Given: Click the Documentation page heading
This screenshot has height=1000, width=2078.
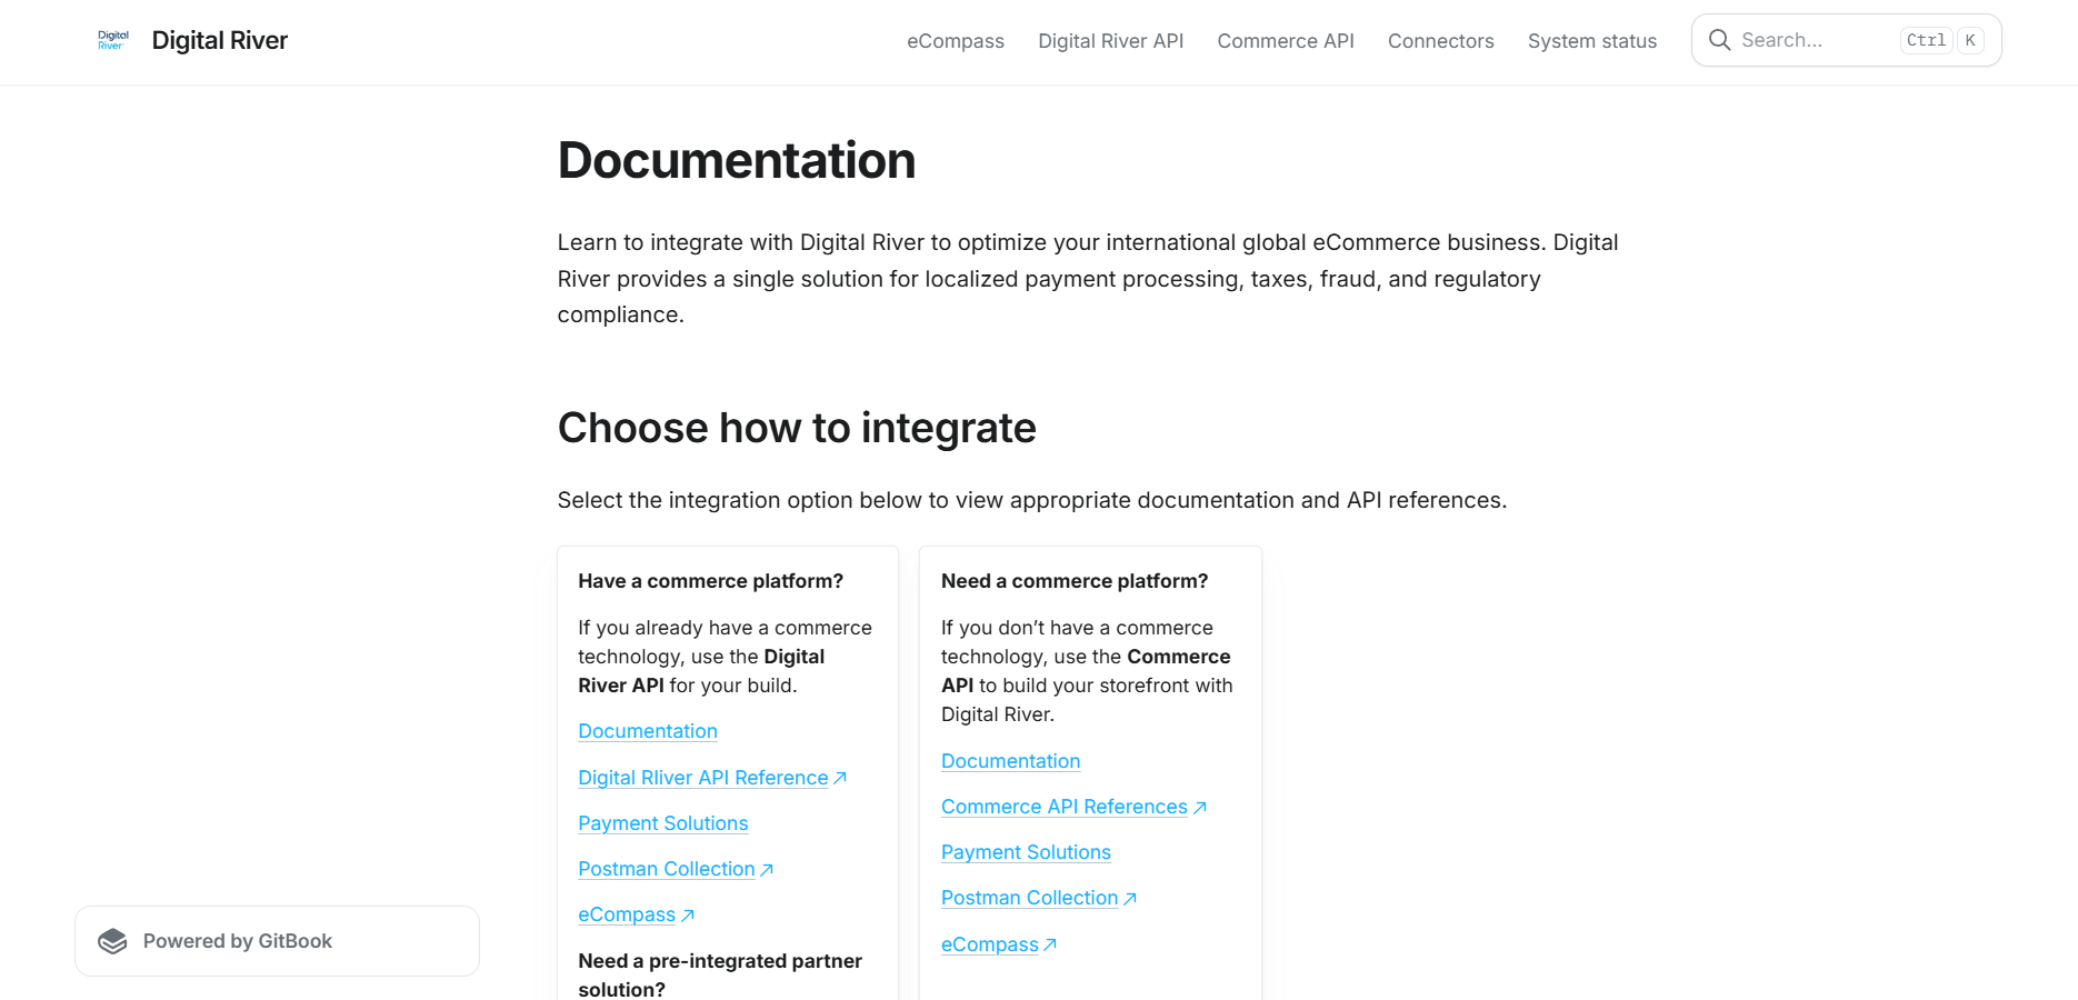Looking at the screenshot, I should [x=736, y=160].
